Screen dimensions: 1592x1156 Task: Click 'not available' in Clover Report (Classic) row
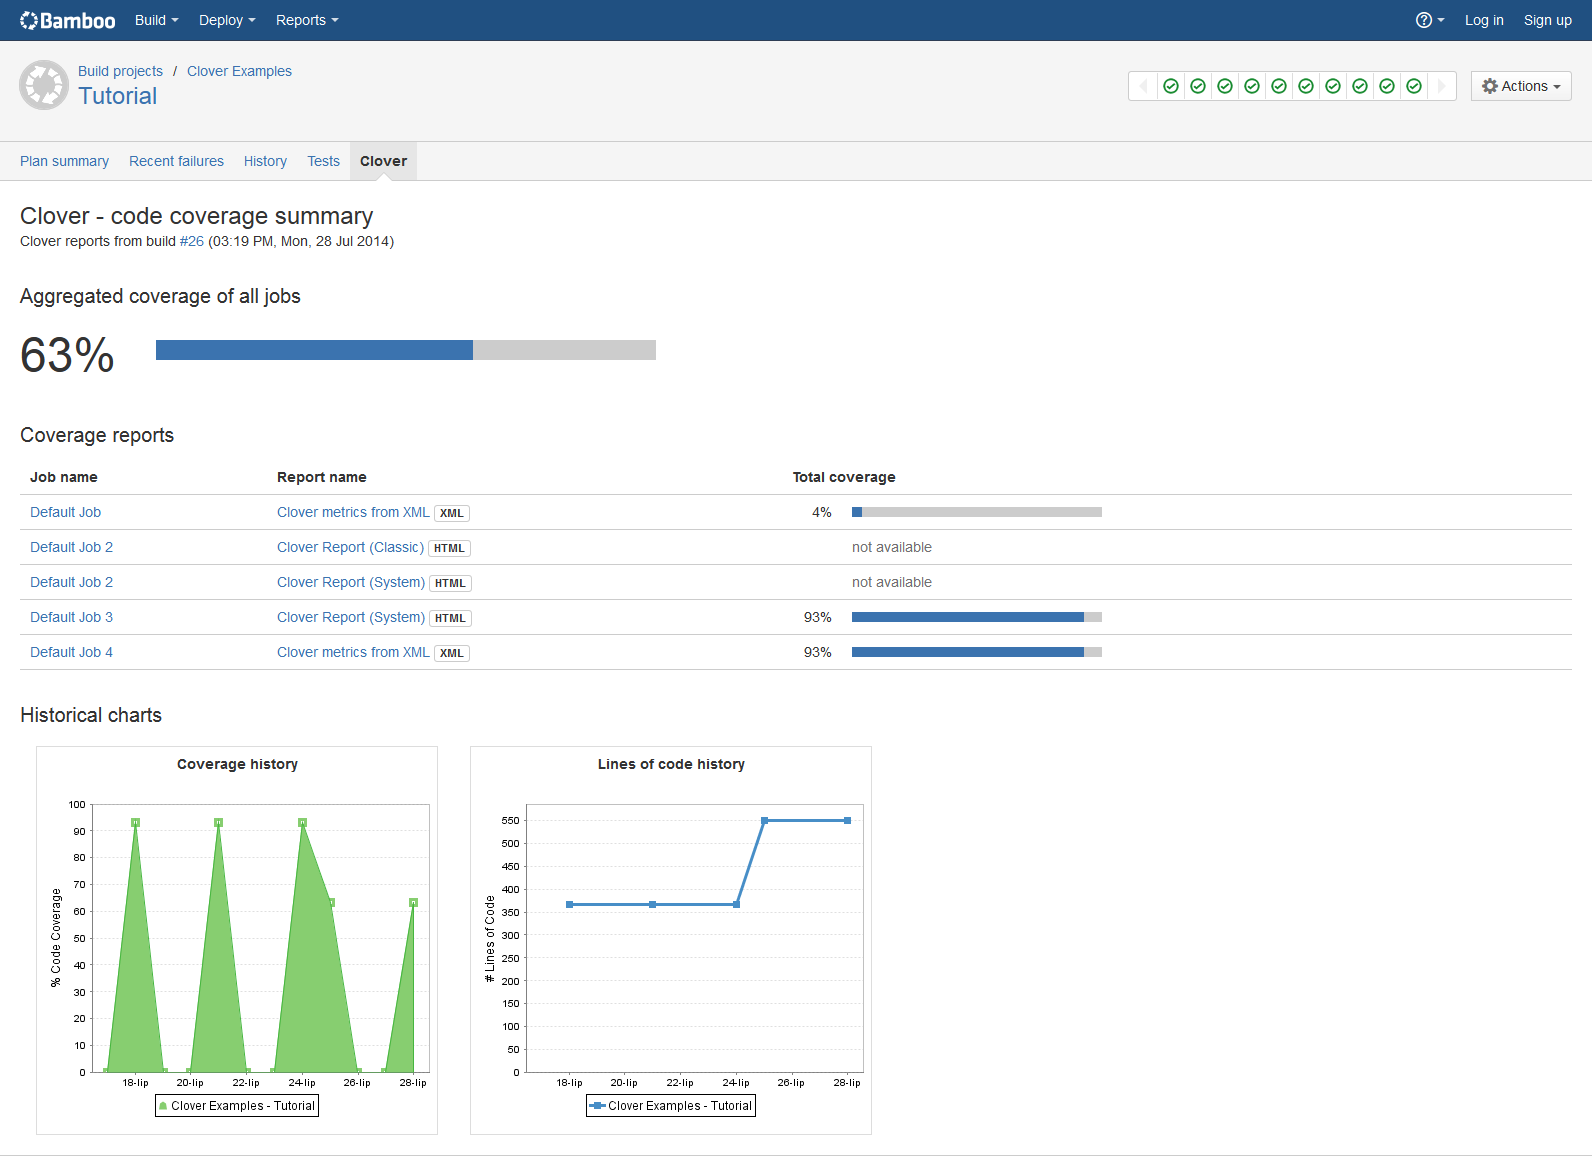tap(892, 547)
